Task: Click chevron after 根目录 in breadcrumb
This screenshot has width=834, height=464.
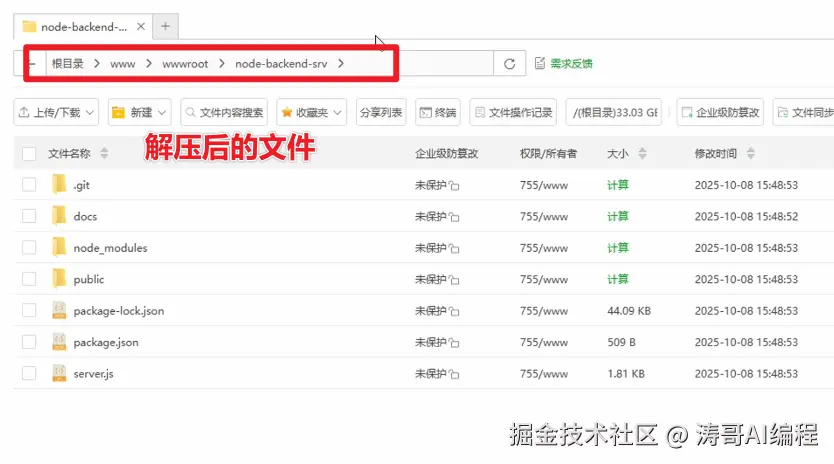Action: click(97, 64)
